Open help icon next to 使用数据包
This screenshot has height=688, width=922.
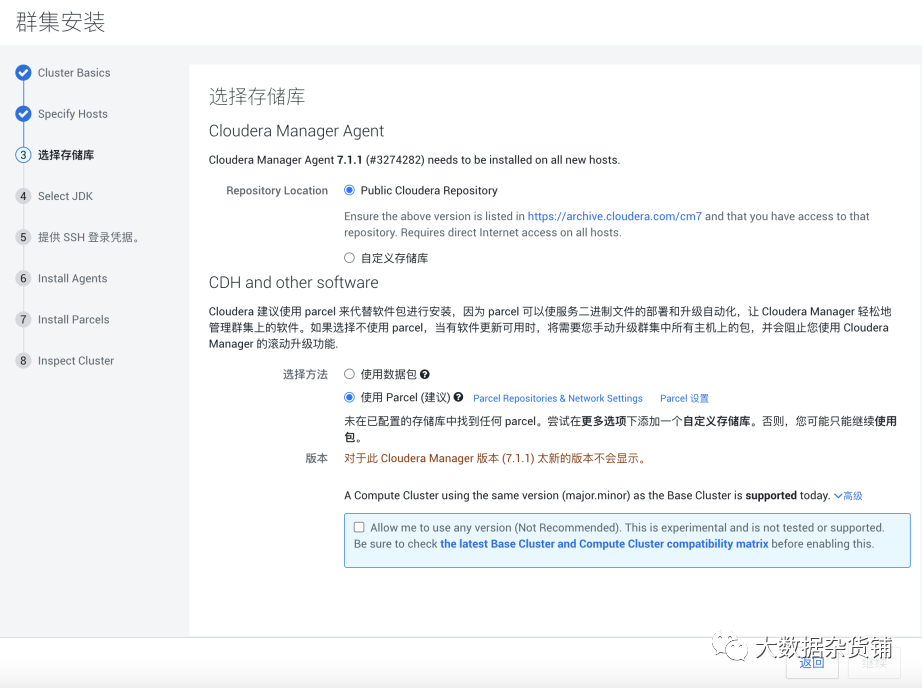click(x=425, y=375)
